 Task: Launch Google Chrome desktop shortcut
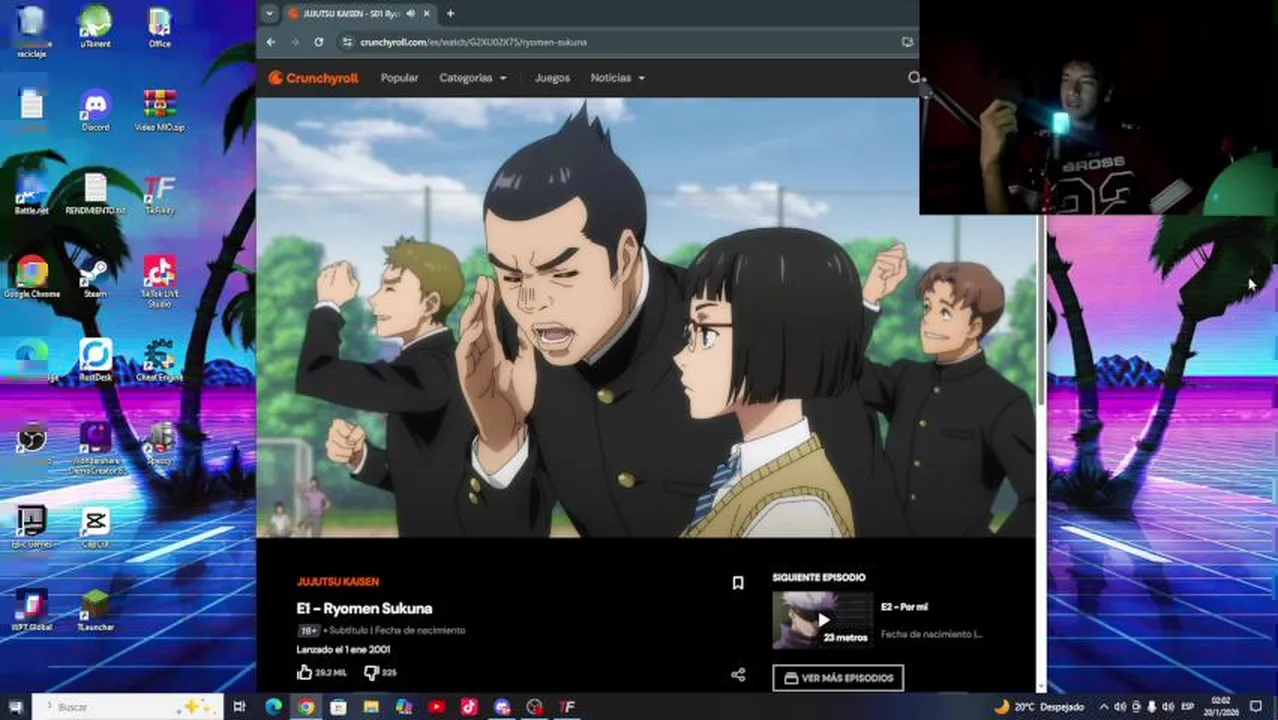[32, 277]
